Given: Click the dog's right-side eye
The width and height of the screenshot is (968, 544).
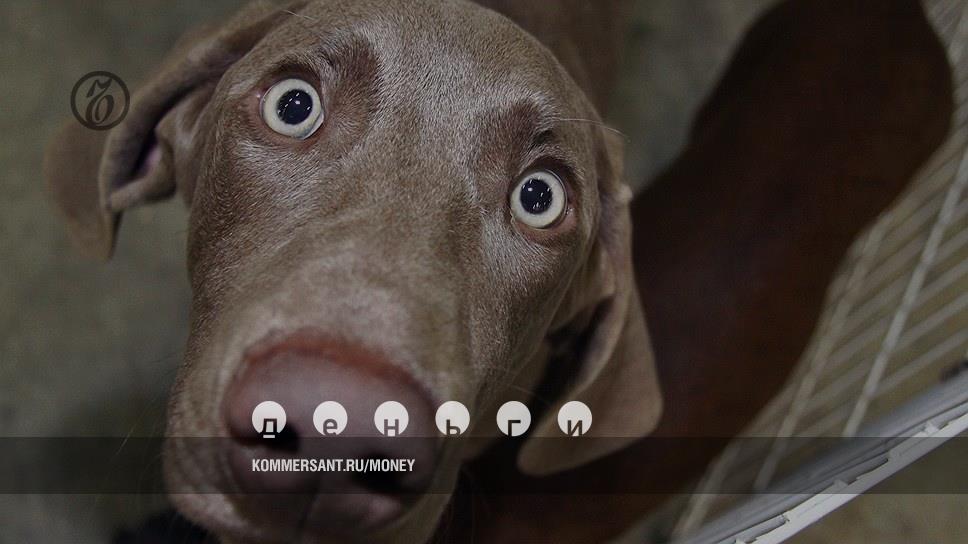Looking at the screenshot, I should [538, 198].
